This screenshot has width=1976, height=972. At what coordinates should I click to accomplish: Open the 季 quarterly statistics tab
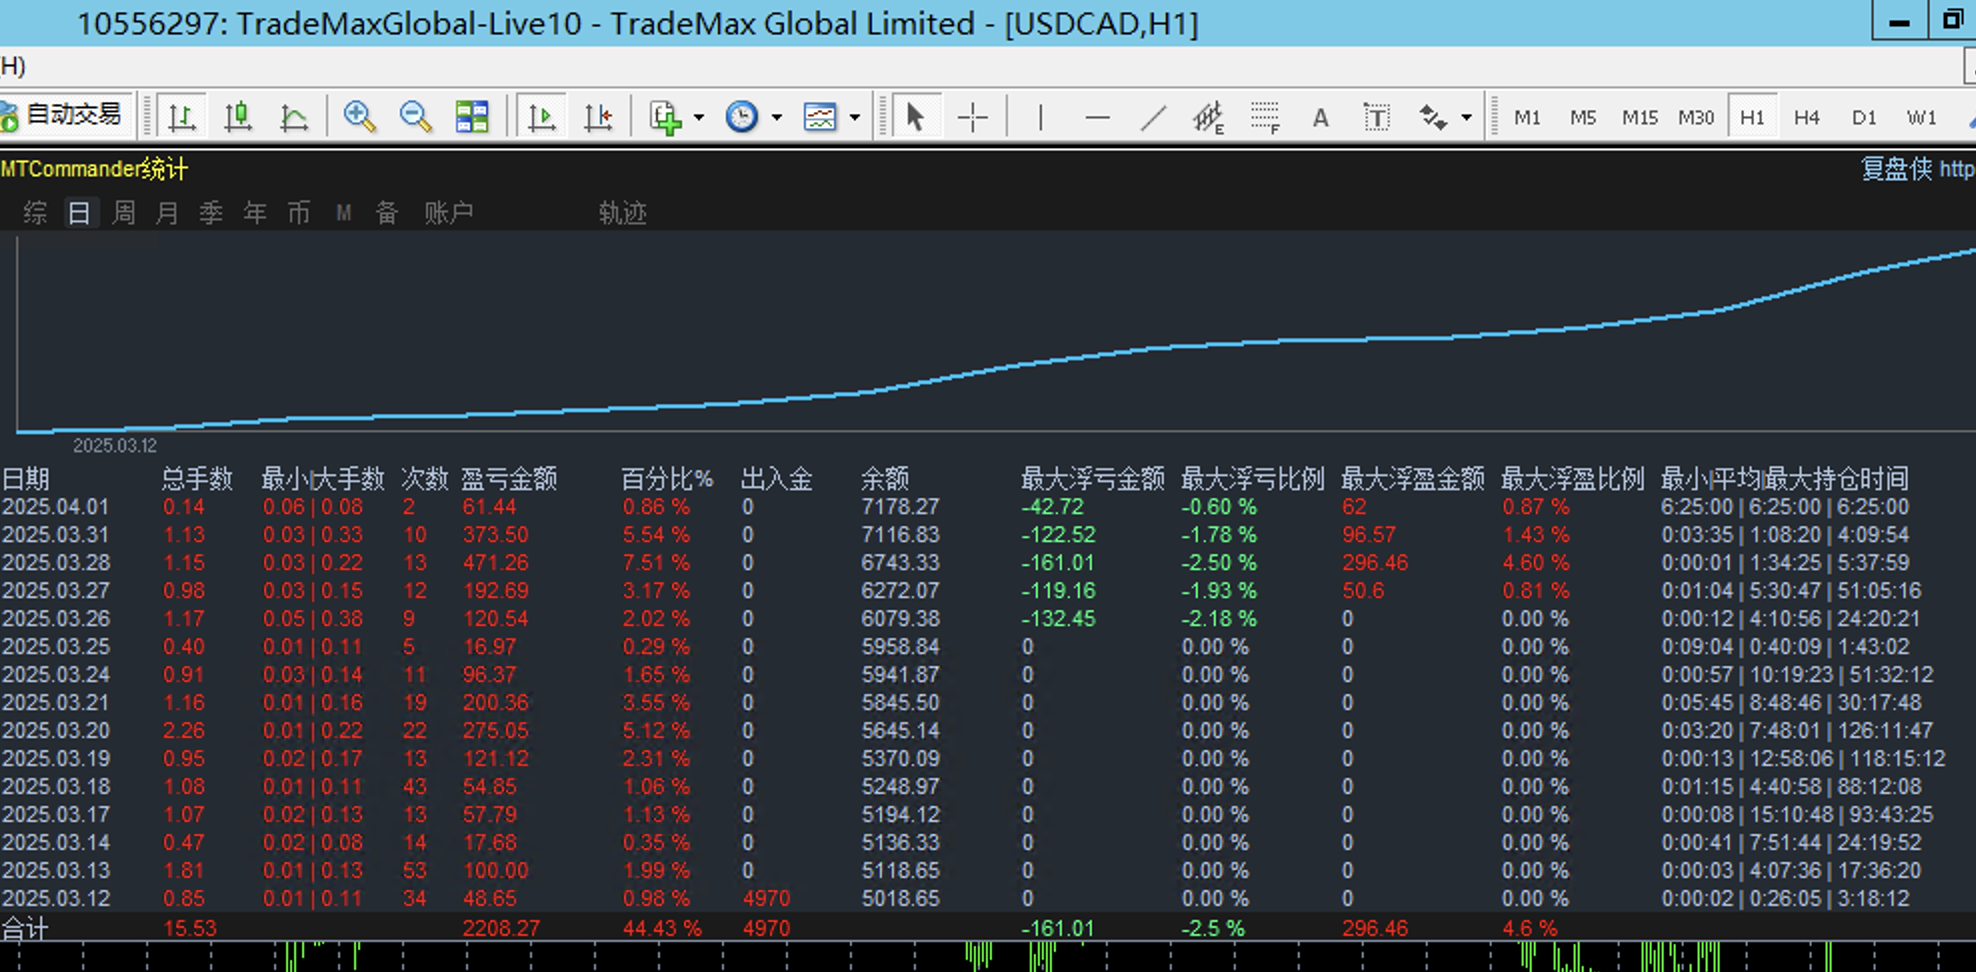pyautogui.click(x=211, y=212)
